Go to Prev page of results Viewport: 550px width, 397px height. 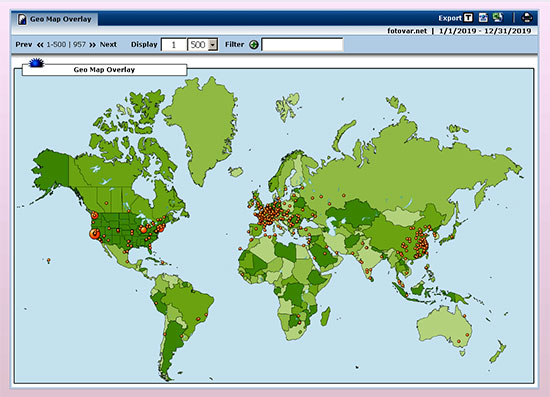point(24,45)
